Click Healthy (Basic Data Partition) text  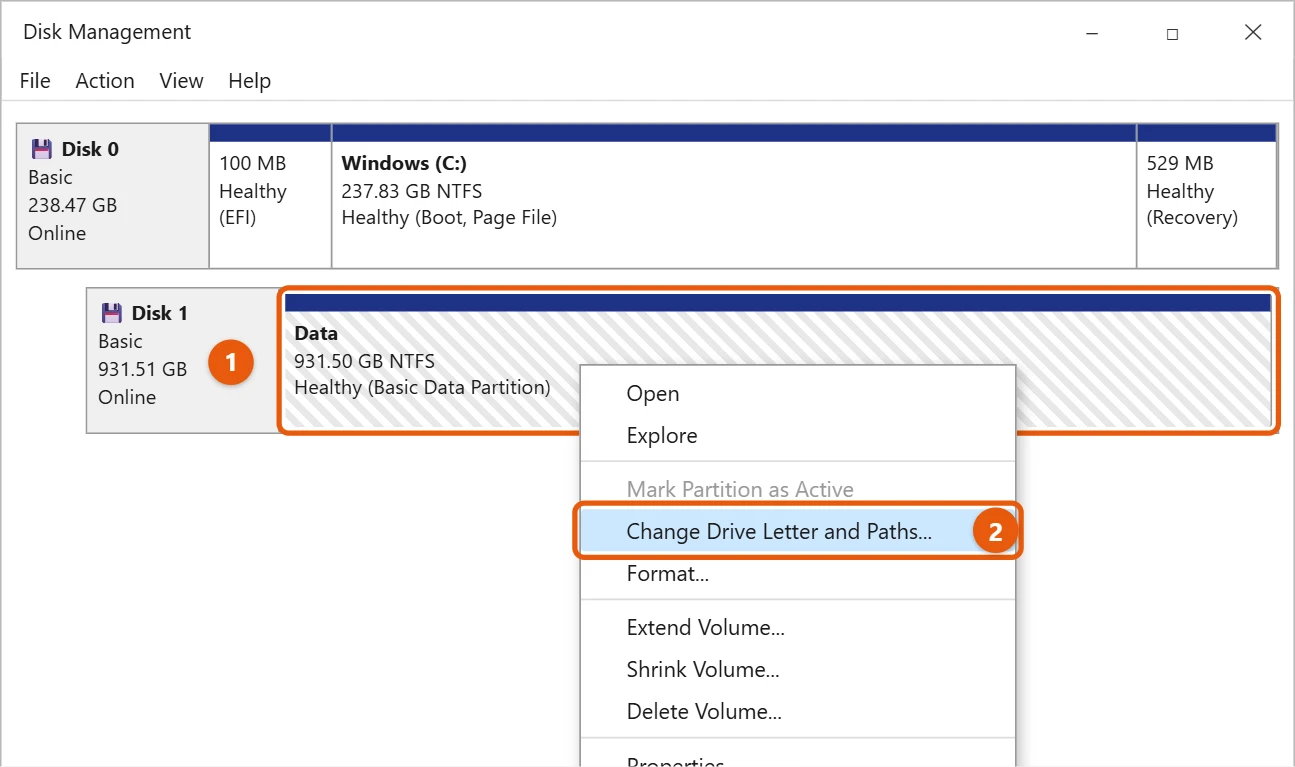422,387
